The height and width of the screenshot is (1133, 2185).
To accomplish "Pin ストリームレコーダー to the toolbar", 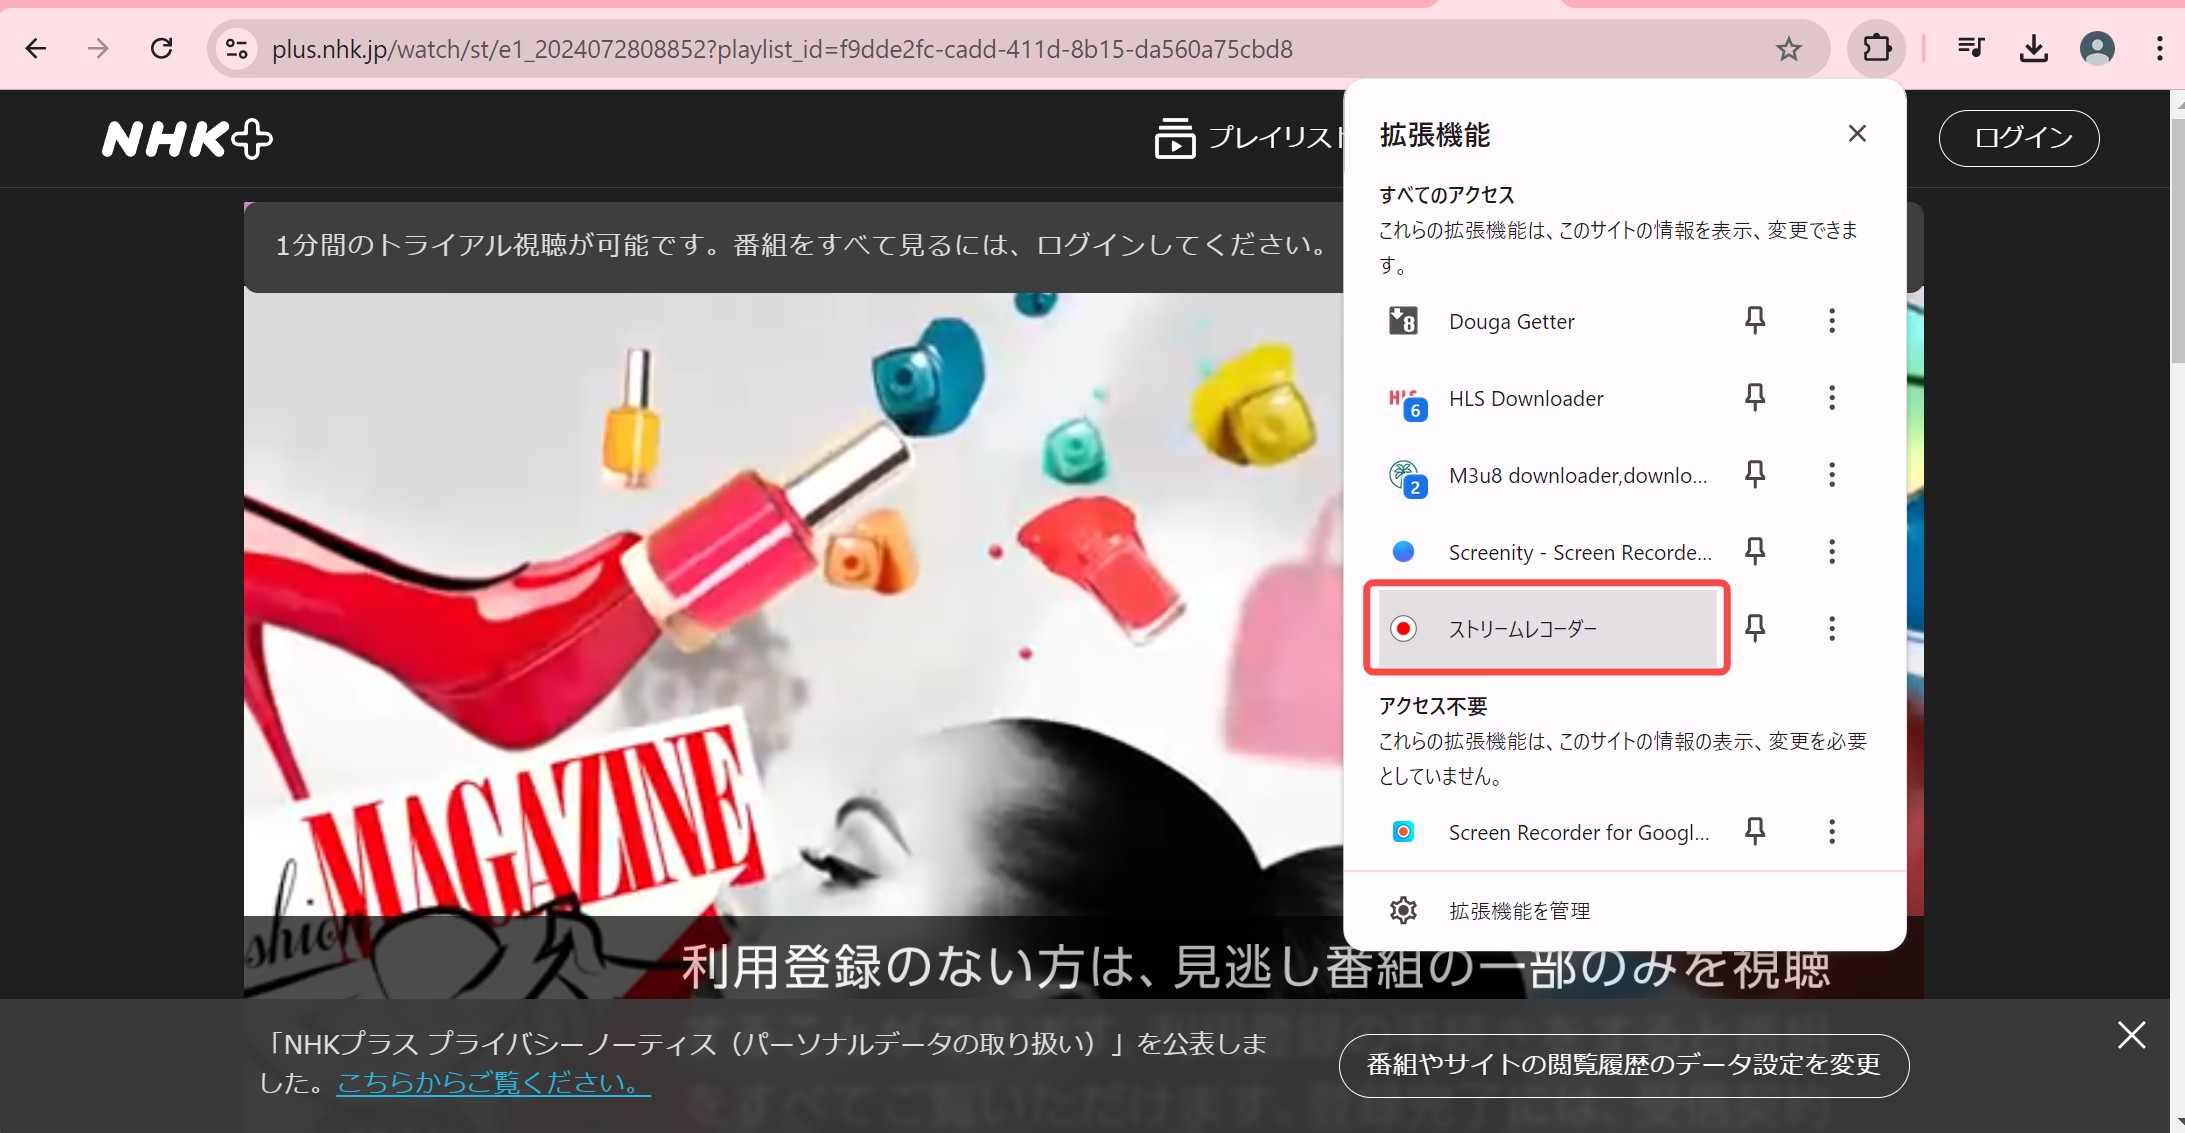I will 1755,628.
